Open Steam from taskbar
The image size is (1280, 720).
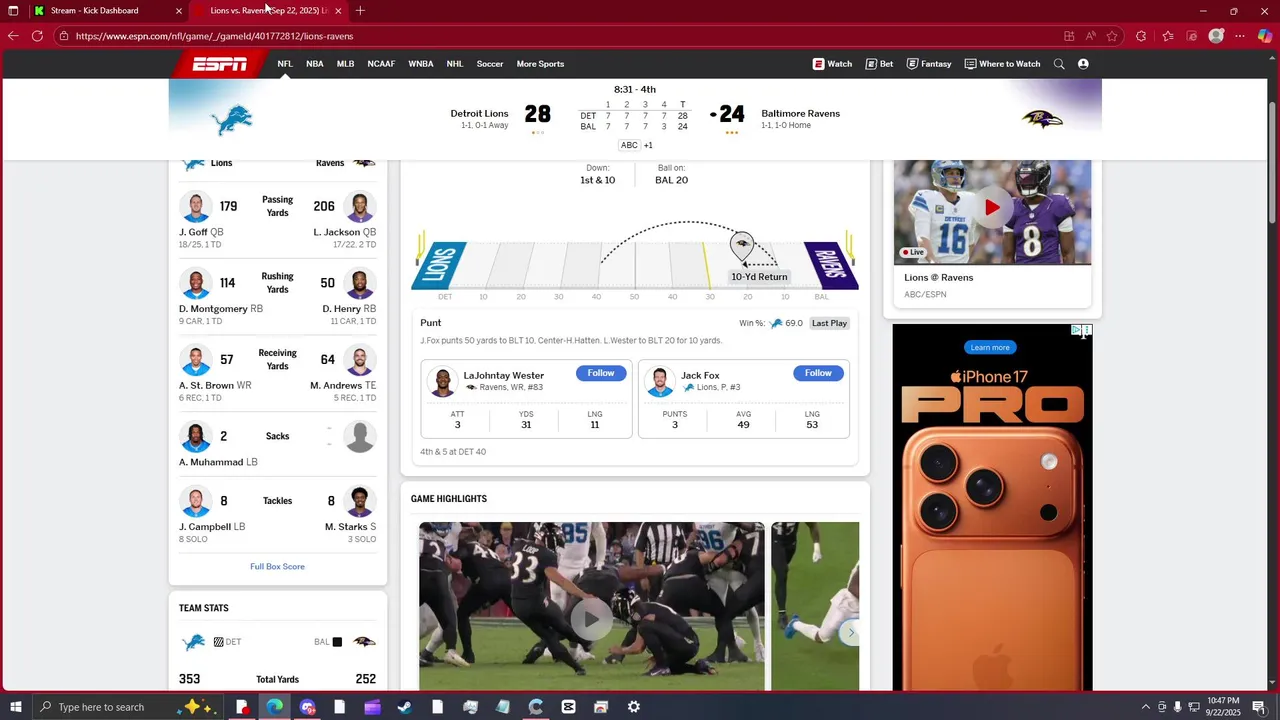coord(404,707)
